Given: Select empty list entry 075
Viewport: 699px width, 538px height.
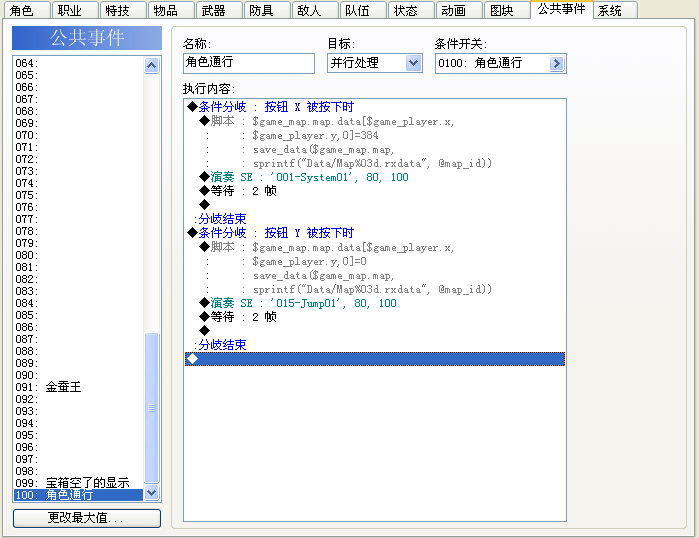Looking at the screenshot, I should pyautogui.click(x=78, y=195).
